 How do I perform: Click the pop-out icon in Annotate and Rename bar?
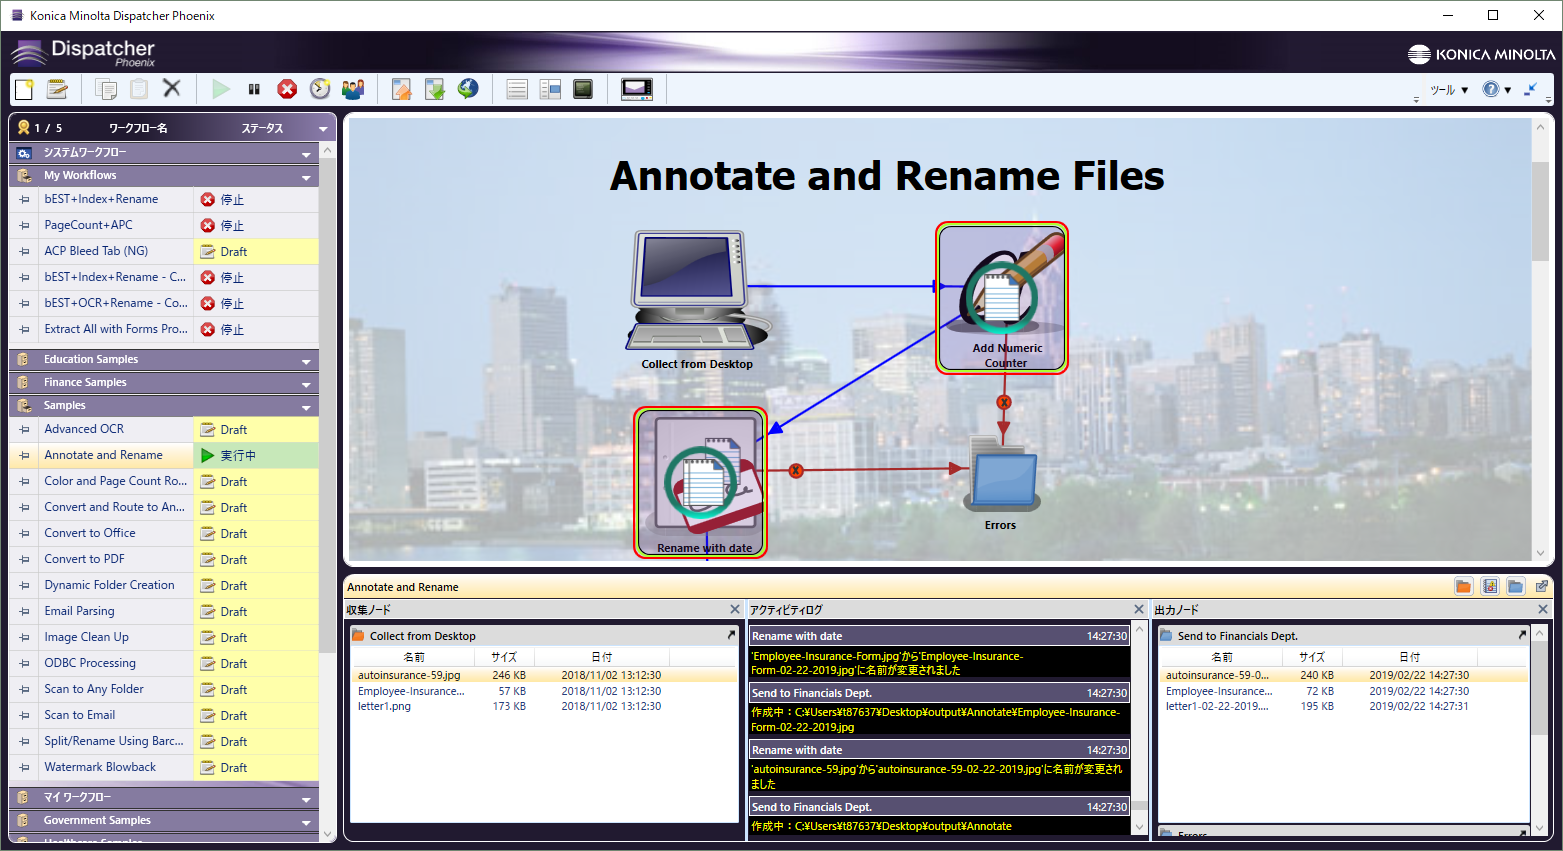coord(1542,587)
